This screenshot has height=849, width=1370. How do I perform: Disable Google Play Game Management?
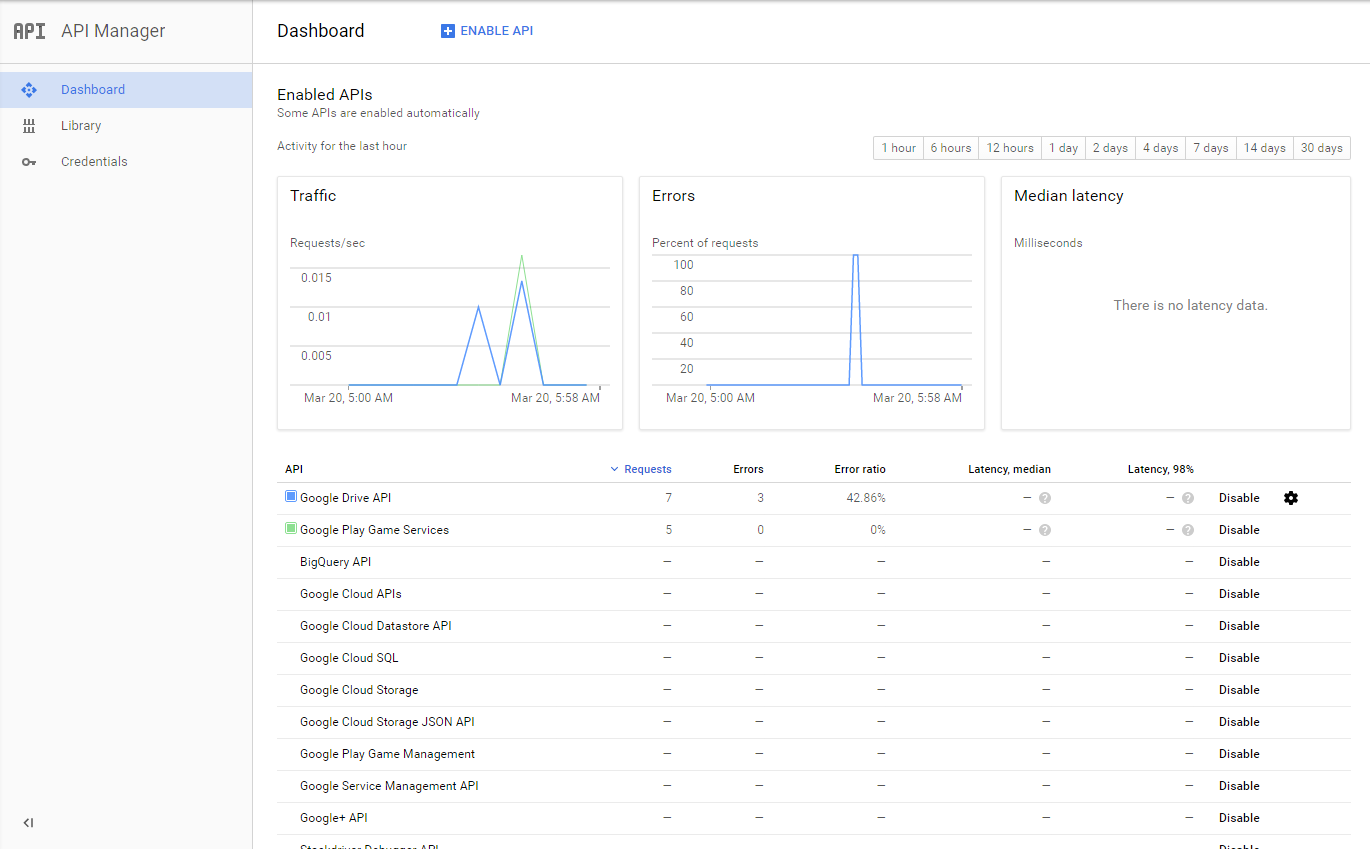click(x=1239, y=754)
